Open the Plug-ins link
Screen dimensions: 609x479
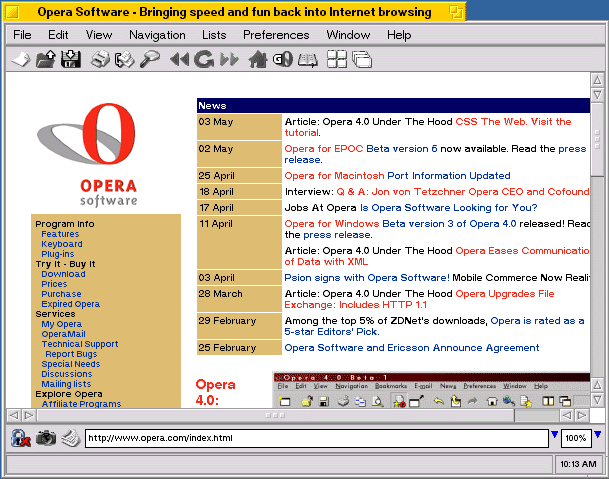(57, 254)
